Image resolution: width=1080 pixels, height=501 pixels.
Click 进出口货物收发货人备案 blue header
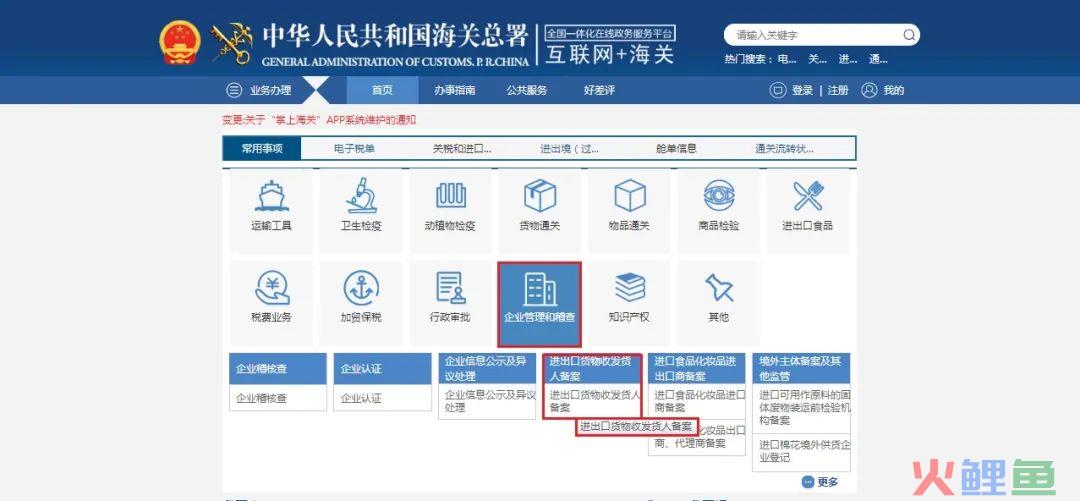tap(592, 369)
